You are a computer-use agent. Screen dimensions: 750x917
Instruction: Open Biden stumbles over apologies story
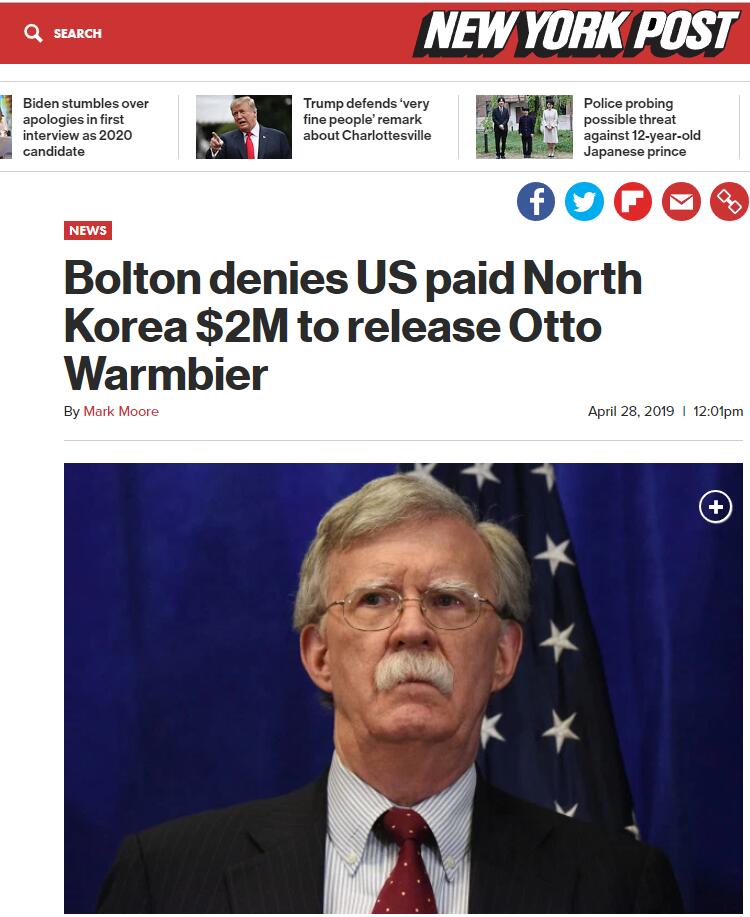tap(86, 127)
